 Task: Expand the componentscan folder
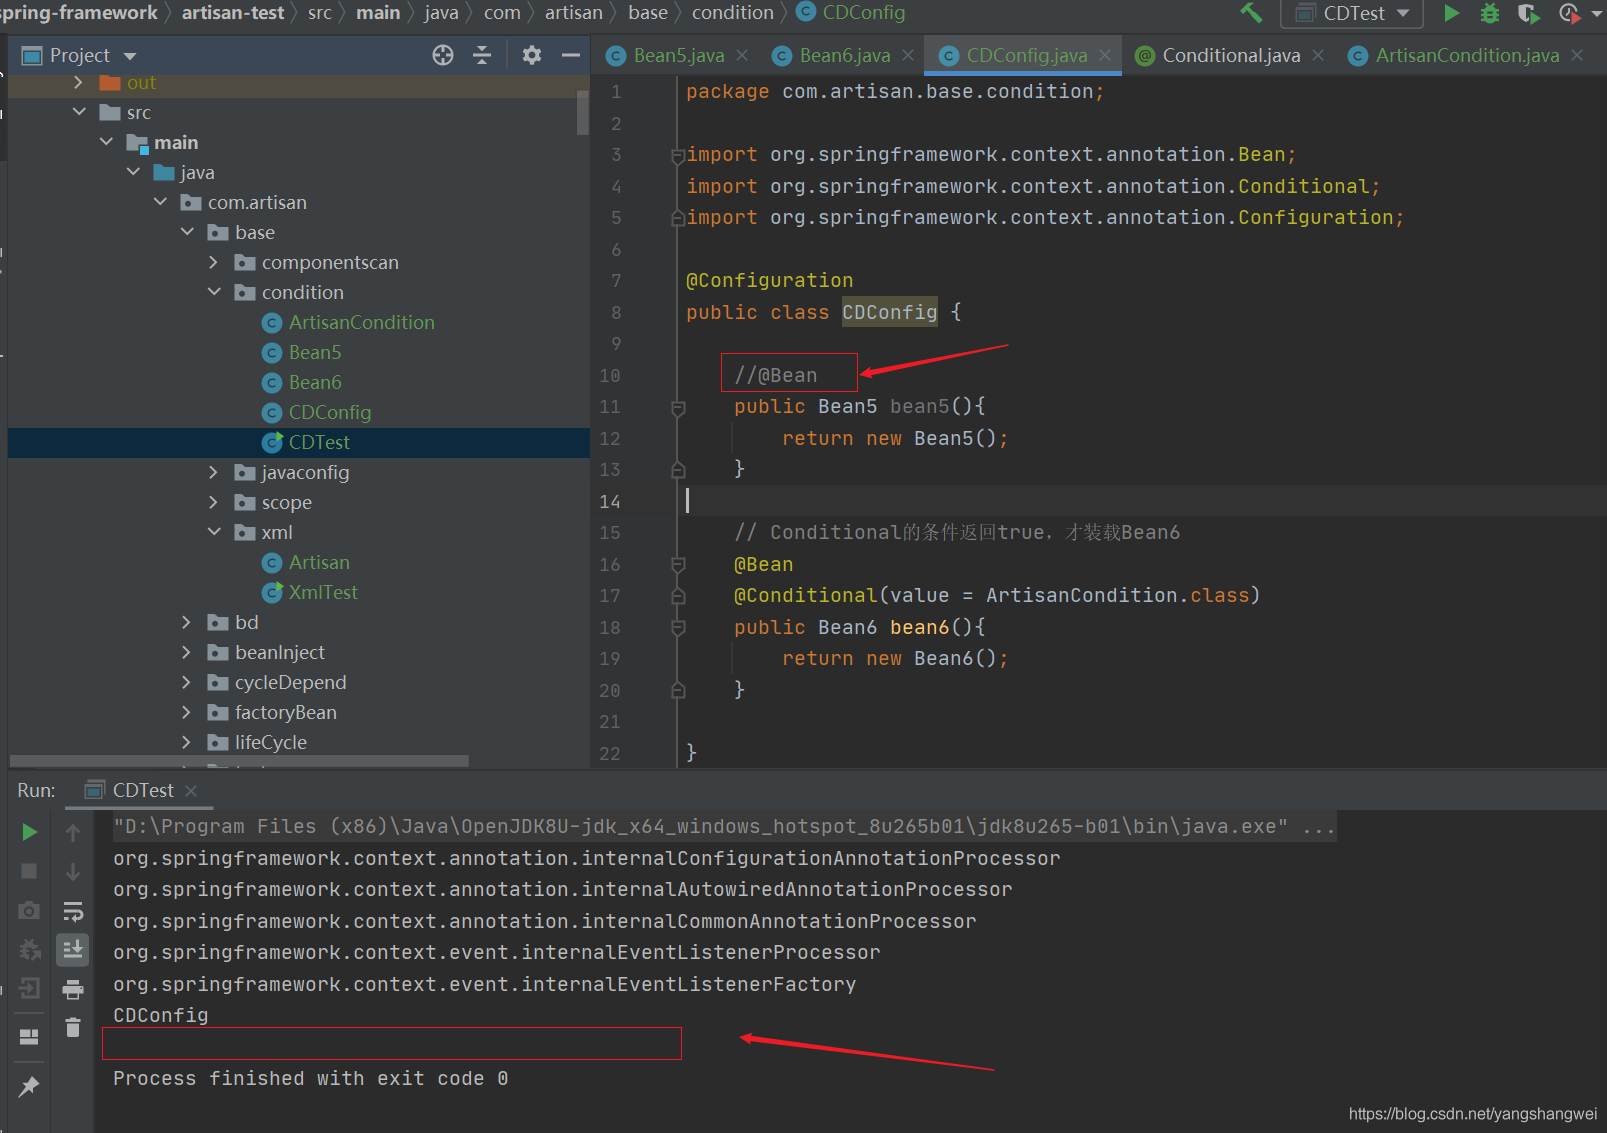[214, 262]
